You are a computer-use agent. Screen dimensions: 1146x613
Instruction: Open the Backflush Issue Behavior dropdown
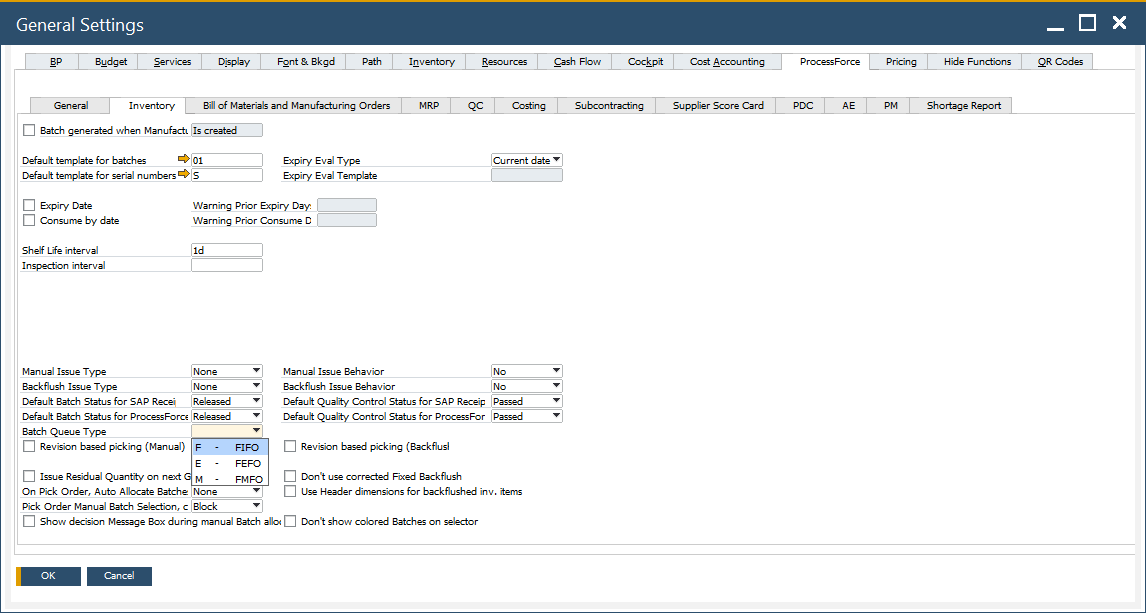pos(556,386)
